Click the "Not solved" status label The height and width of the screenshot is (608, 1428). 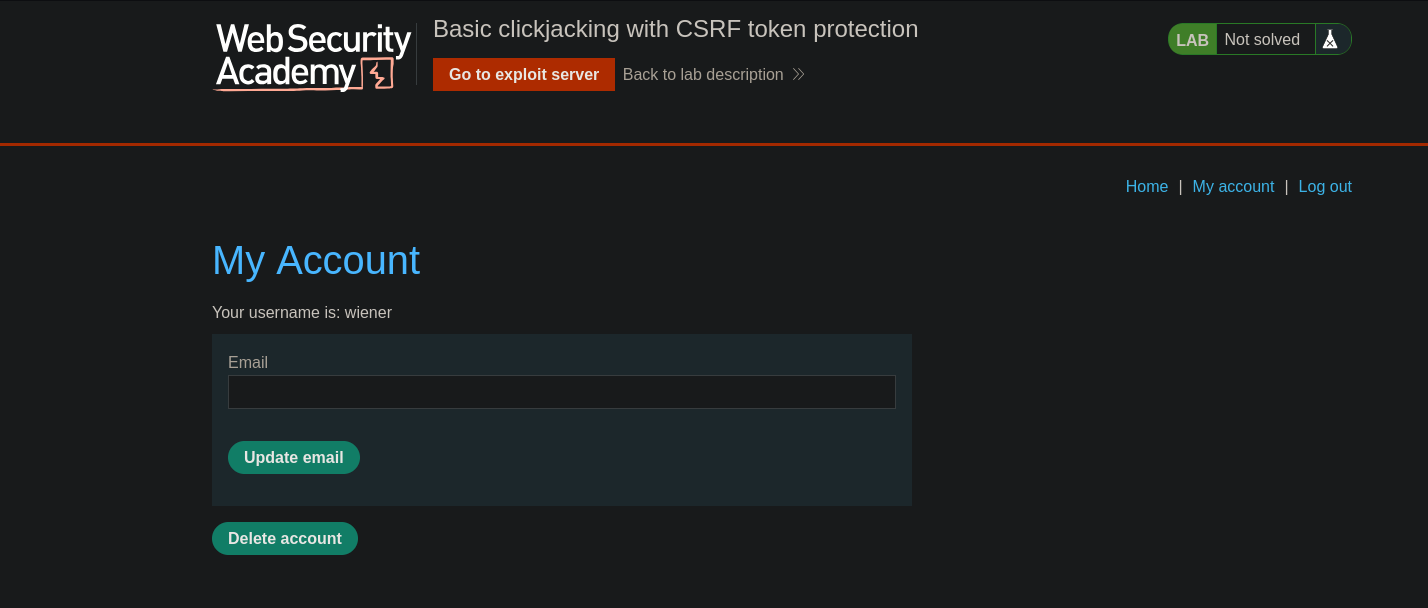1262,40
